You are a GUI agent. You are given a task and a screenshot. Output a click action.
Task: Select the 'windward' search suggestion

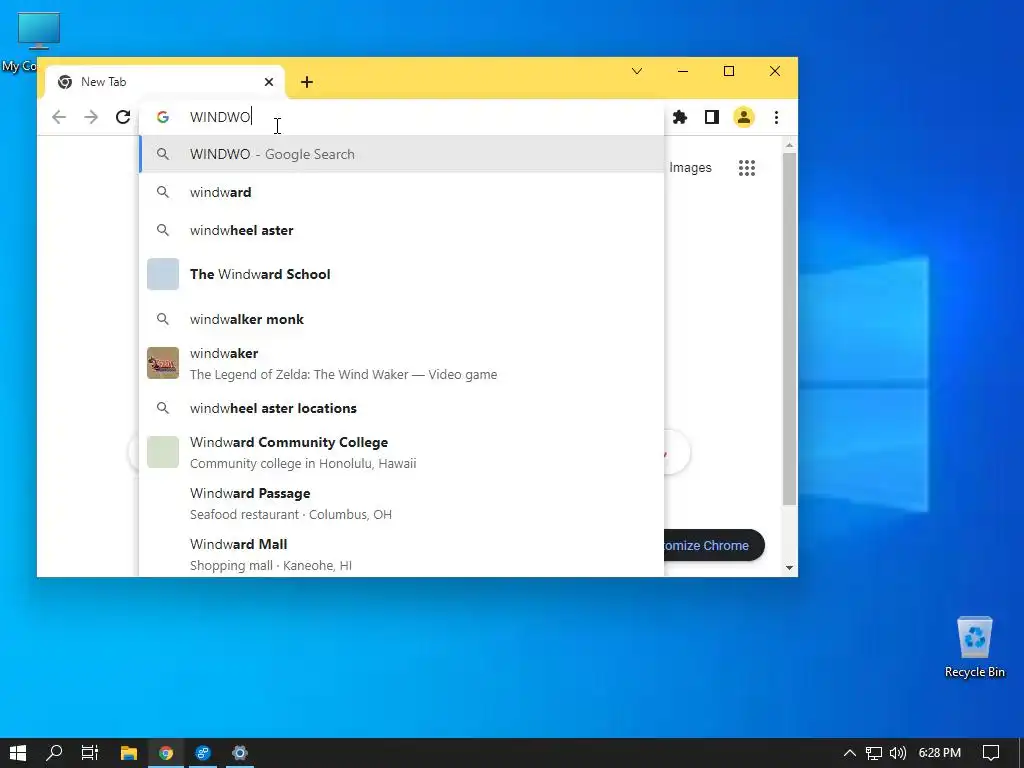pos(402,192)
